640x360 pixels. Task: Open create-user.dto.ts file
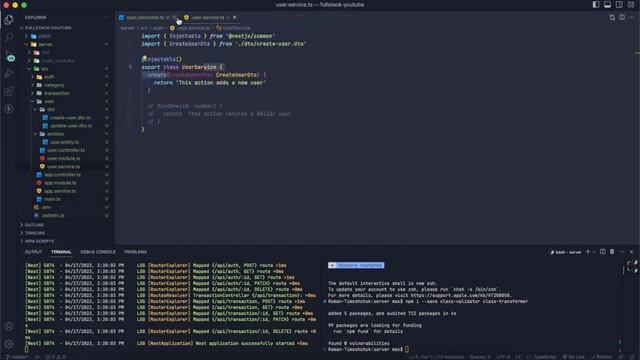pyautogui.click(x=70, y=118)
